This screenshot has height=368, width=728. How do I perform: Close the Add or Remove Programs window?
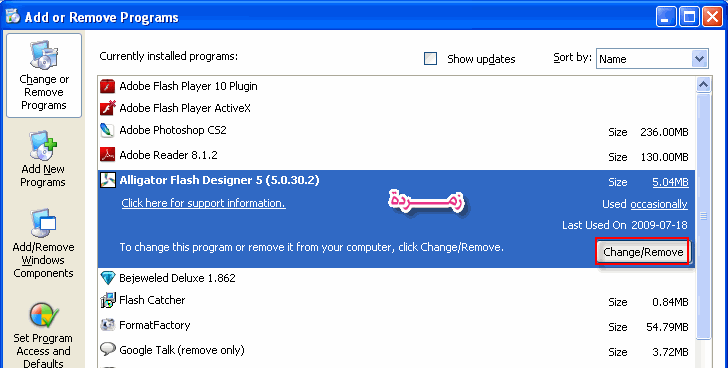712,18
